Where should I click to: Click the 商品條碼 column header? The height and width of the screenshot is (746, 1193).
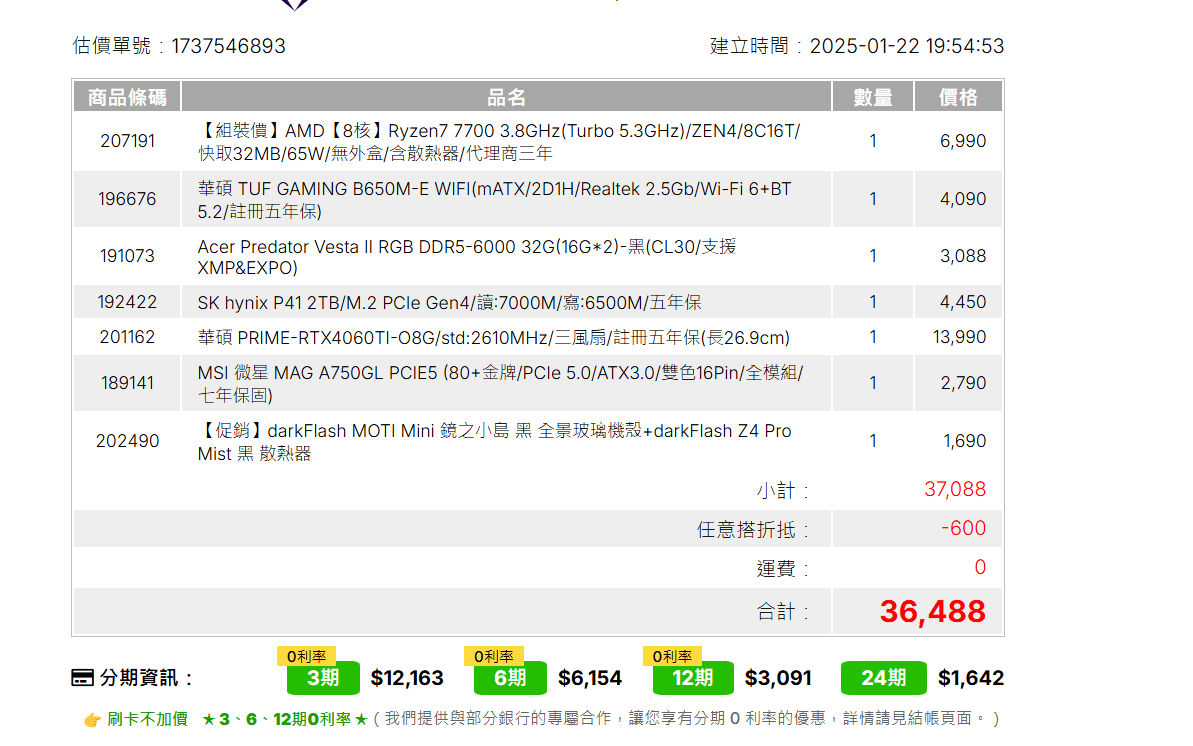127,97
